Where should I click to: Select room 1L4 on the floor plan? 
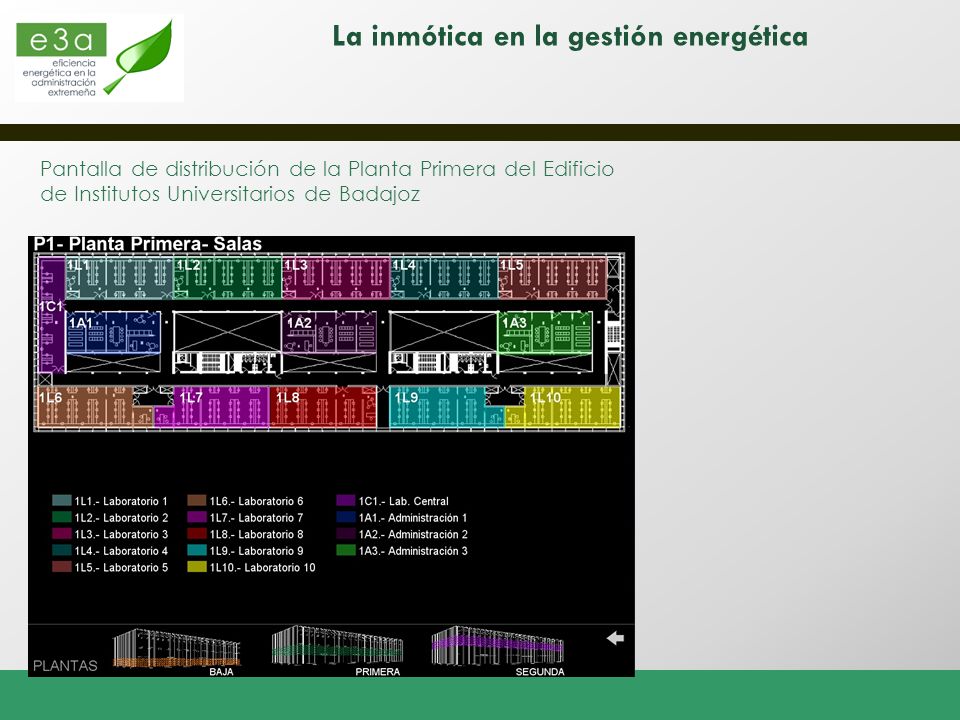point(444,278)
